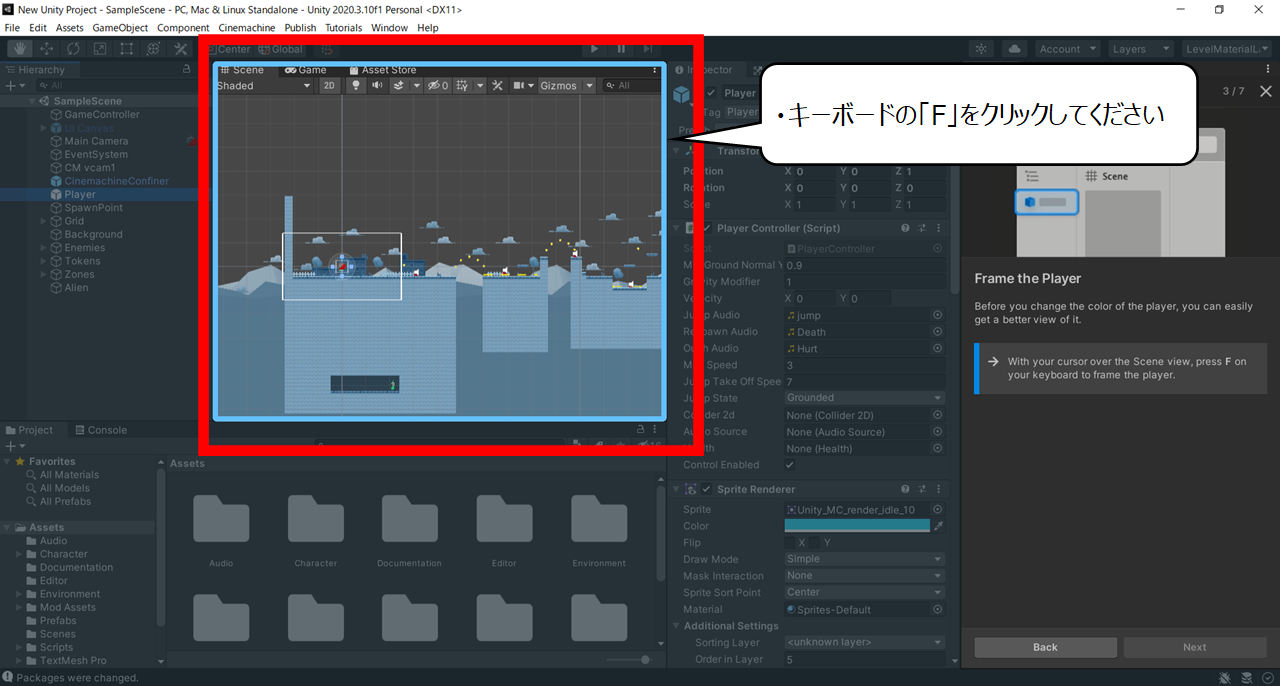Close the tutorial panel with X
The width and height of the screenshot is (1280, 686).
1266,91
